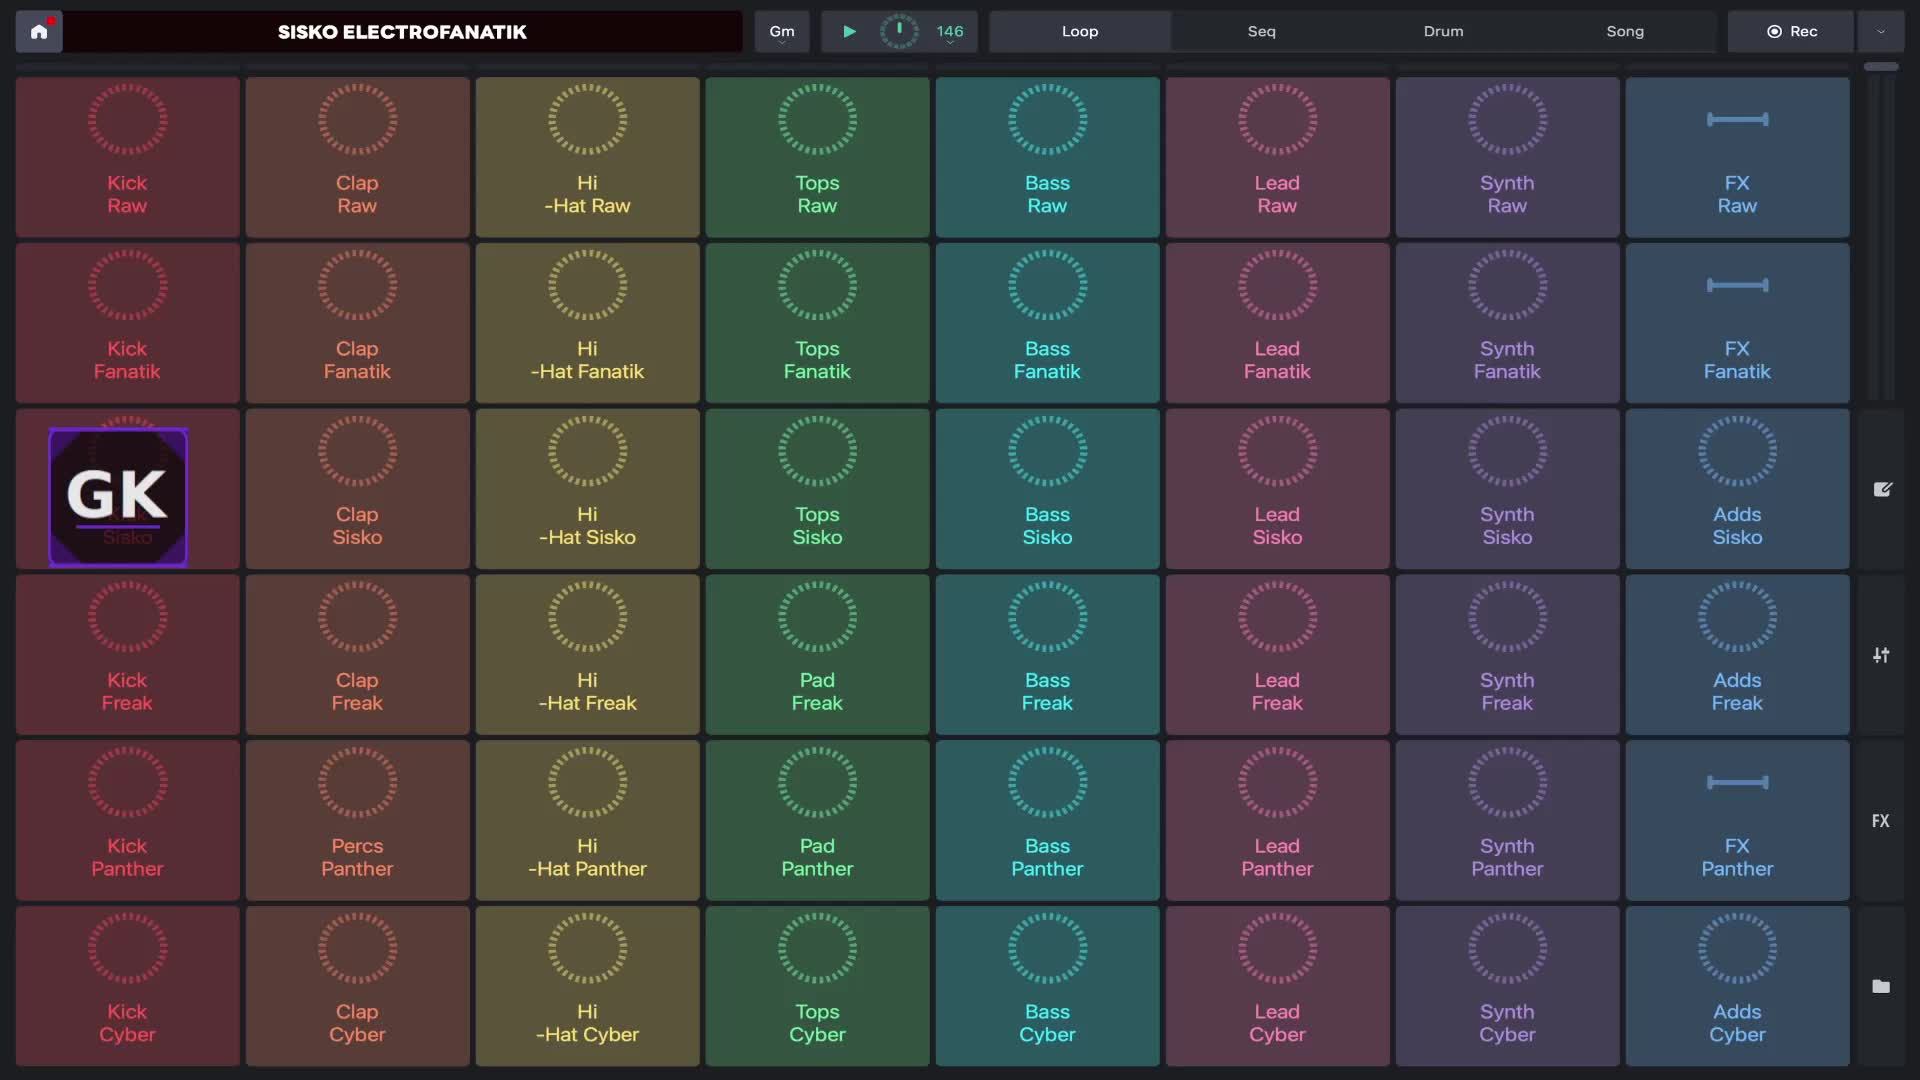
Task: Open the mixer sliders icon in sidebar
Action: tap(1882, 655)
